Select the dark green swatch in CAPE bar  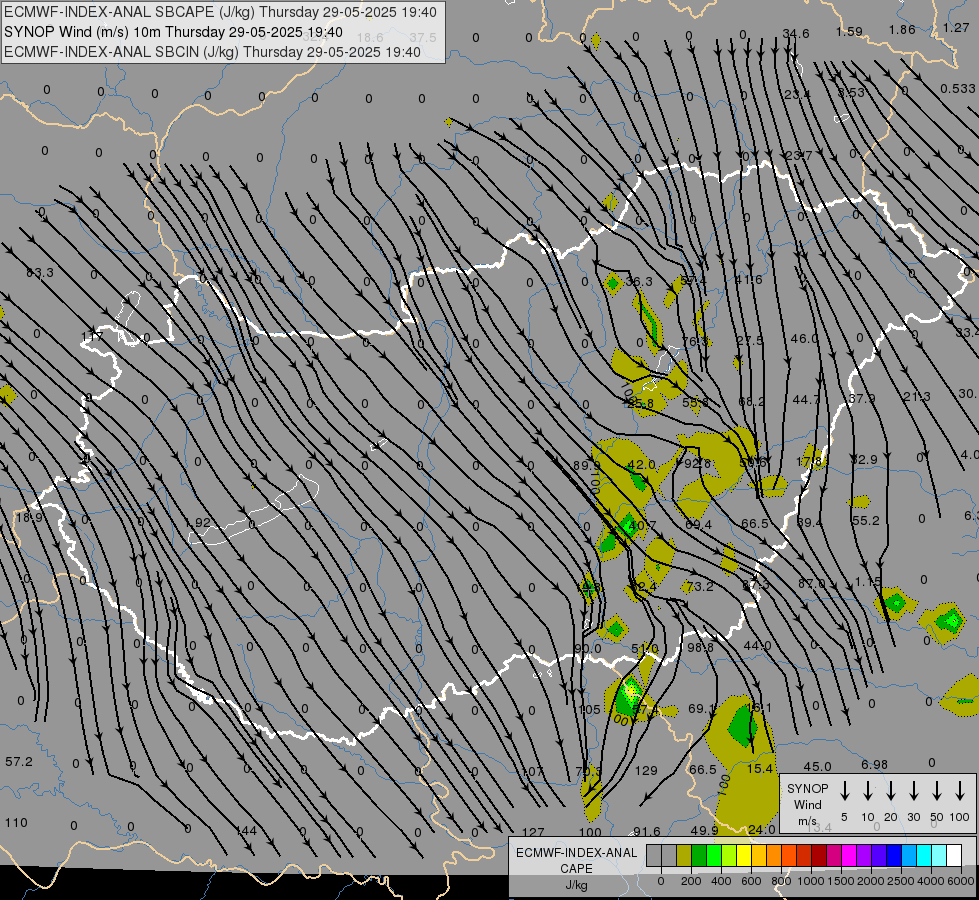point(699,856)
